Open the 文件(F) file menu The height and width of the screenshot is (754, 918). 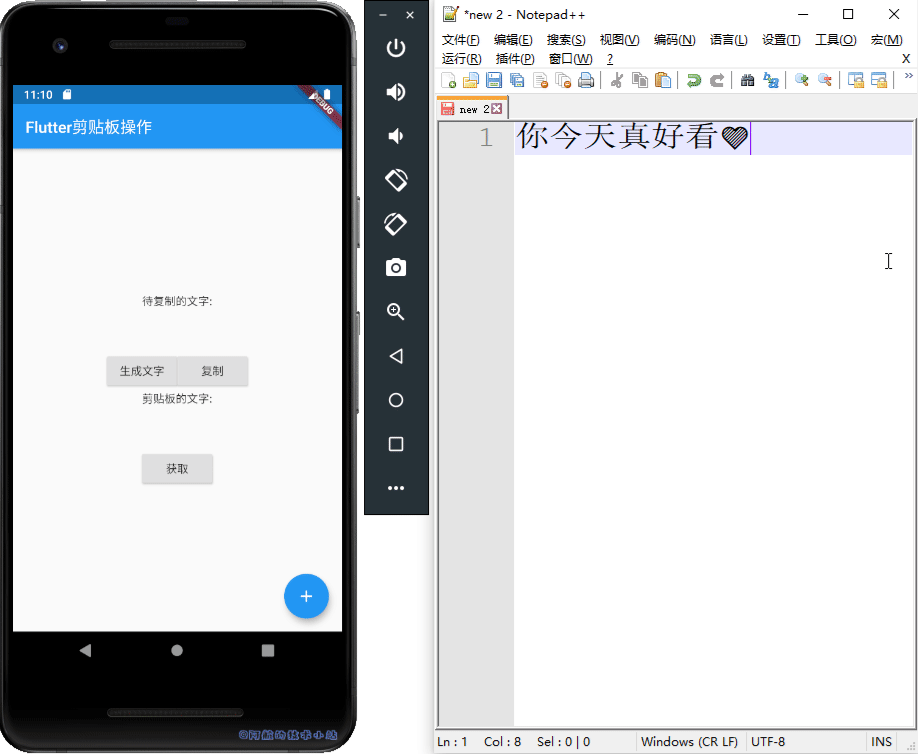pos(461,40)
